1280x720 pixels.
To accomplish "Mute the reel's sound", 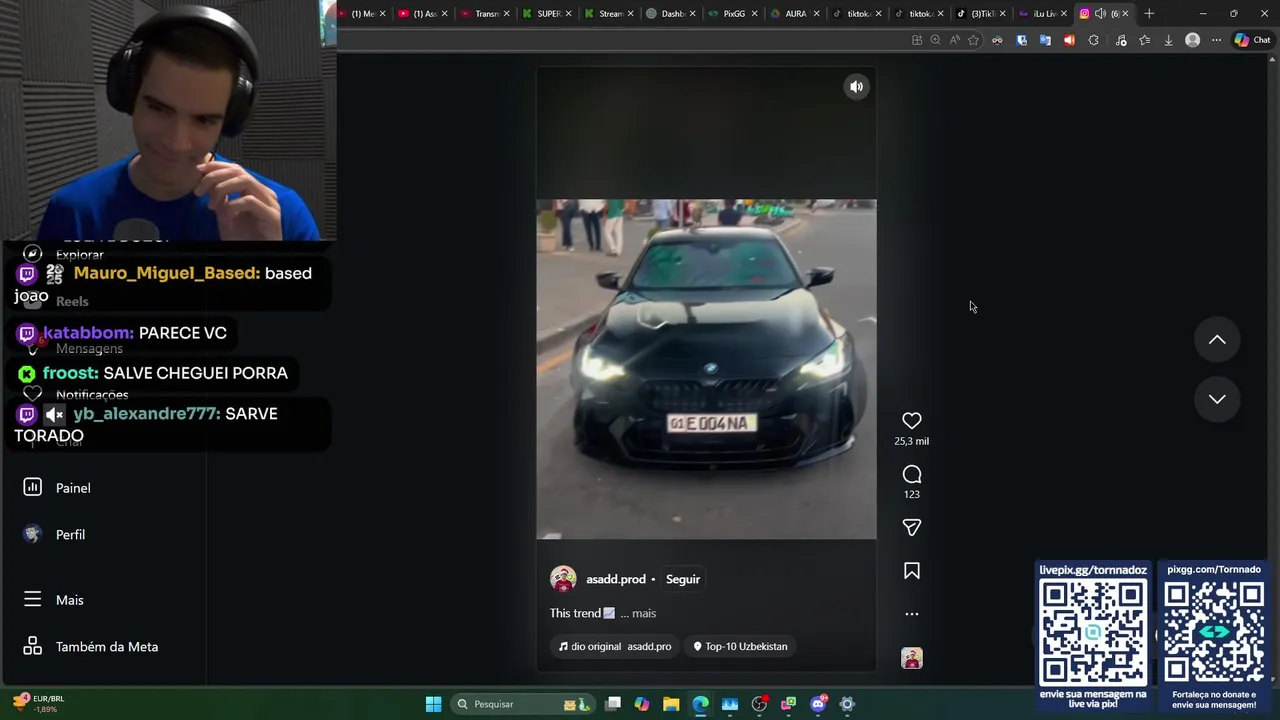I will tap(856, 87).
